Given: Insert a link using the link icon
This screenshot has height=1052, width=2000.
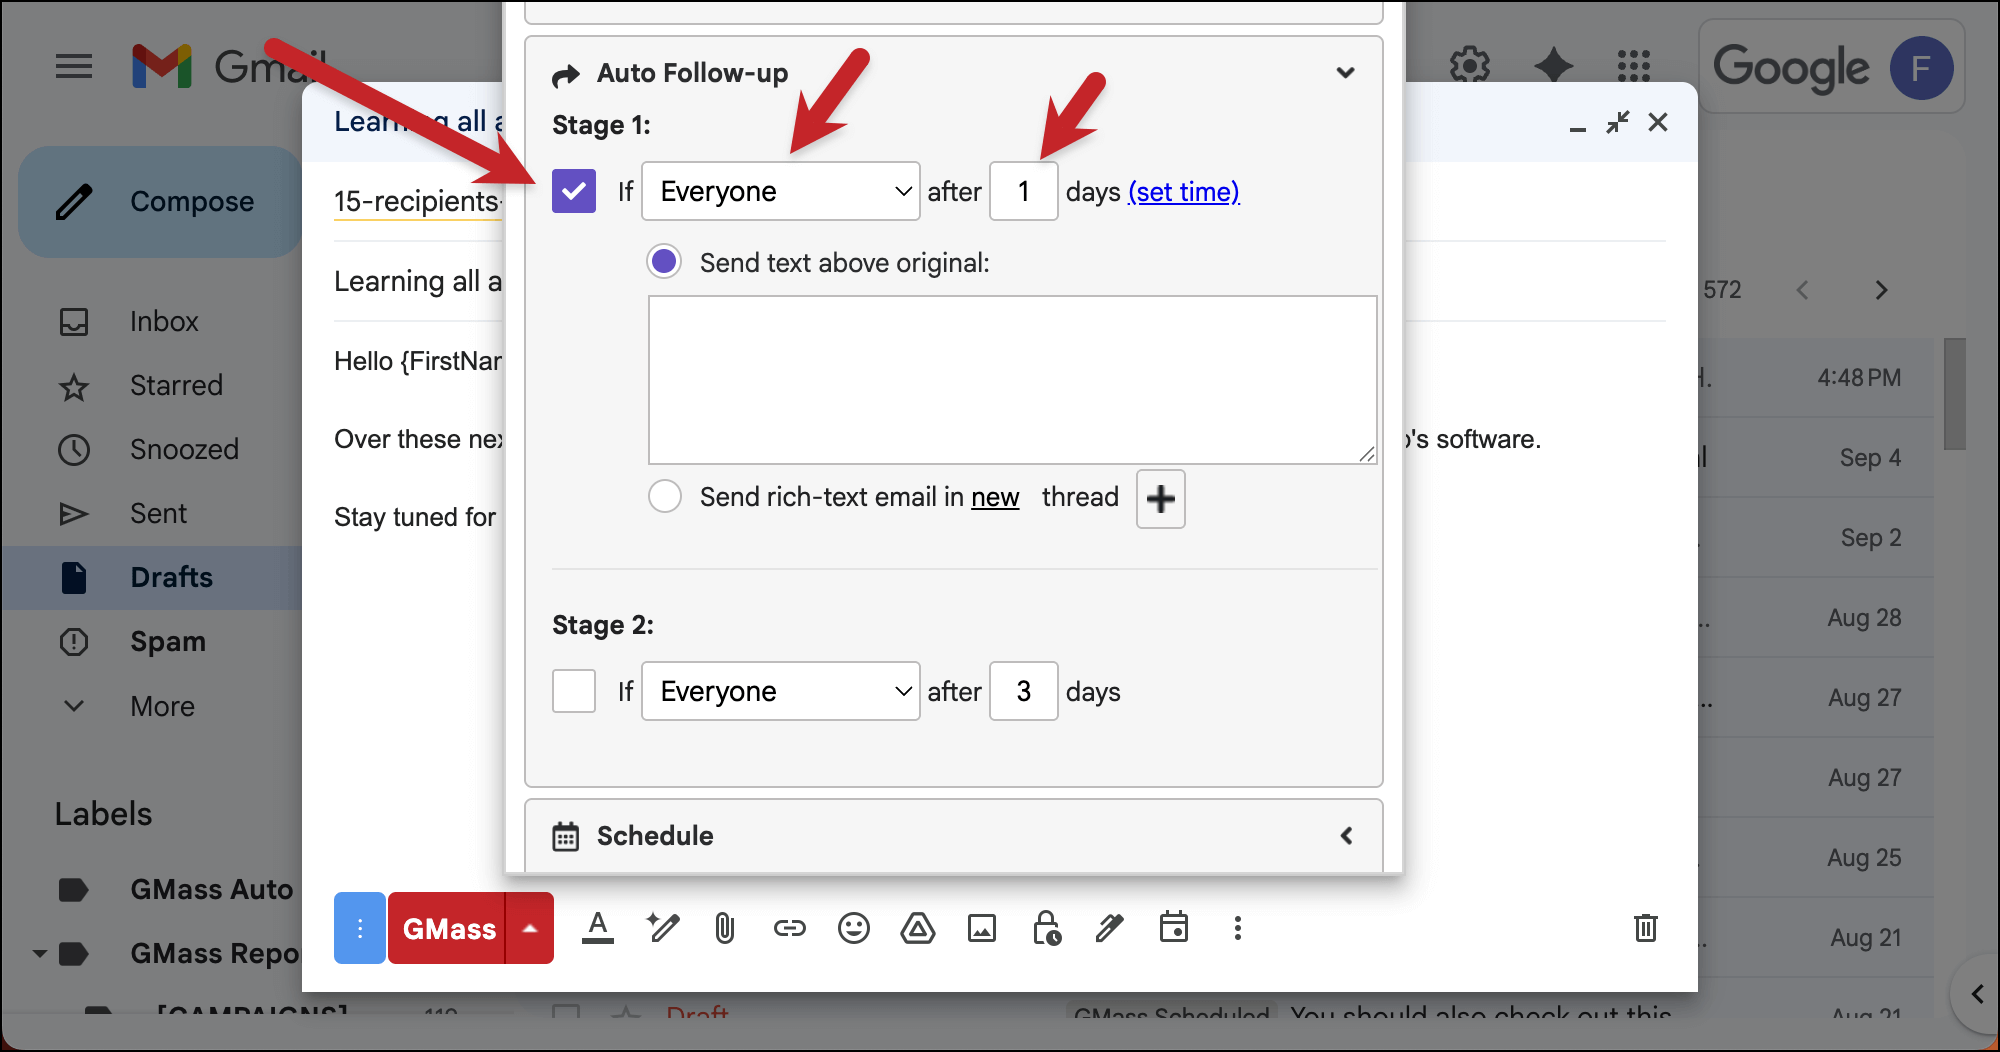Looking at the screenshot, I should (789, 929).
